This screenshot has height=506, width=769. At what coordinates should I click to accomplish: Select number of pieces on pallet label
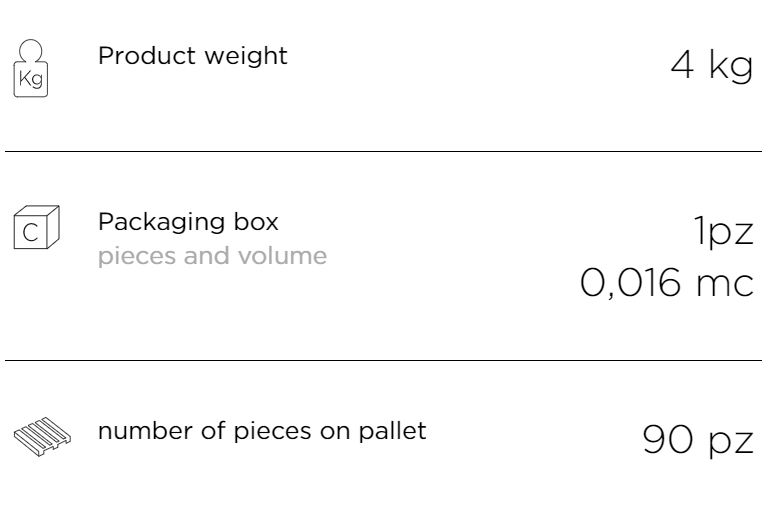click(x=262, y=431)
